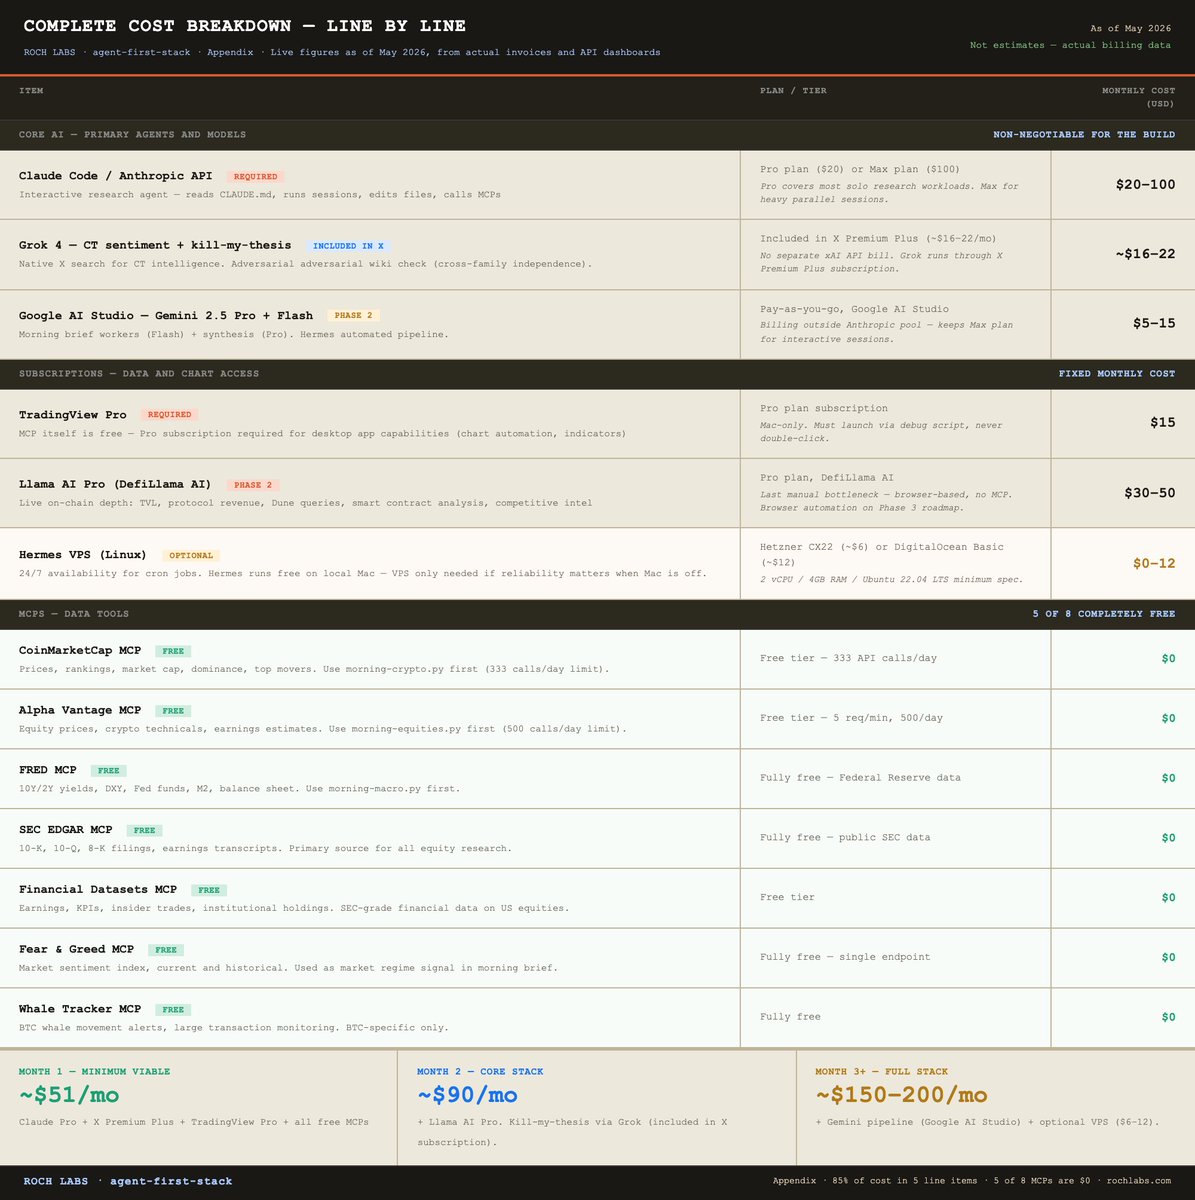
Task: Select the 'Whale Tracker MCP' item name
Action: click(80, 1009)
